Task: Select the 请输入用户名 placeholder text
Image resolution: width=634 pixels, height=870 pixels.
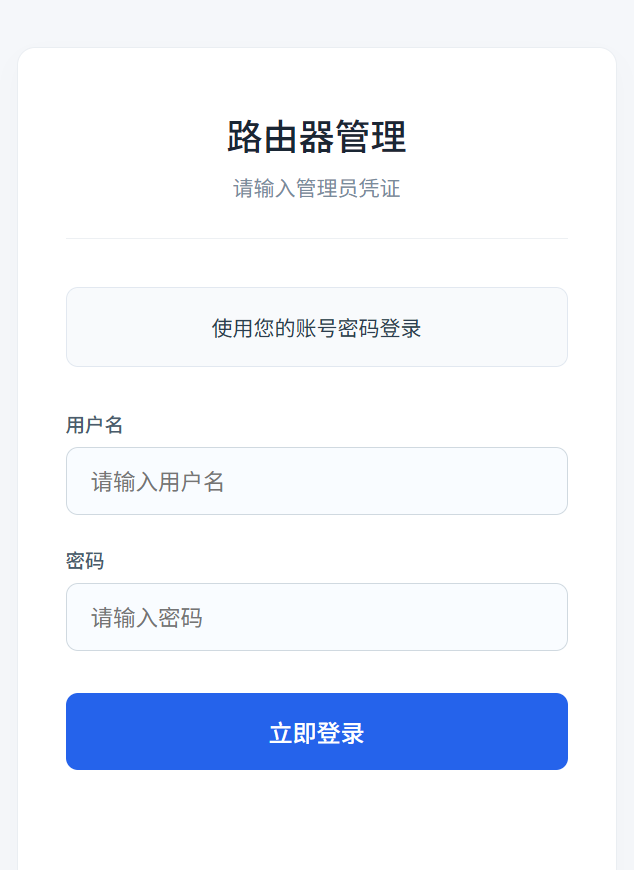Action: click(158, 482)
